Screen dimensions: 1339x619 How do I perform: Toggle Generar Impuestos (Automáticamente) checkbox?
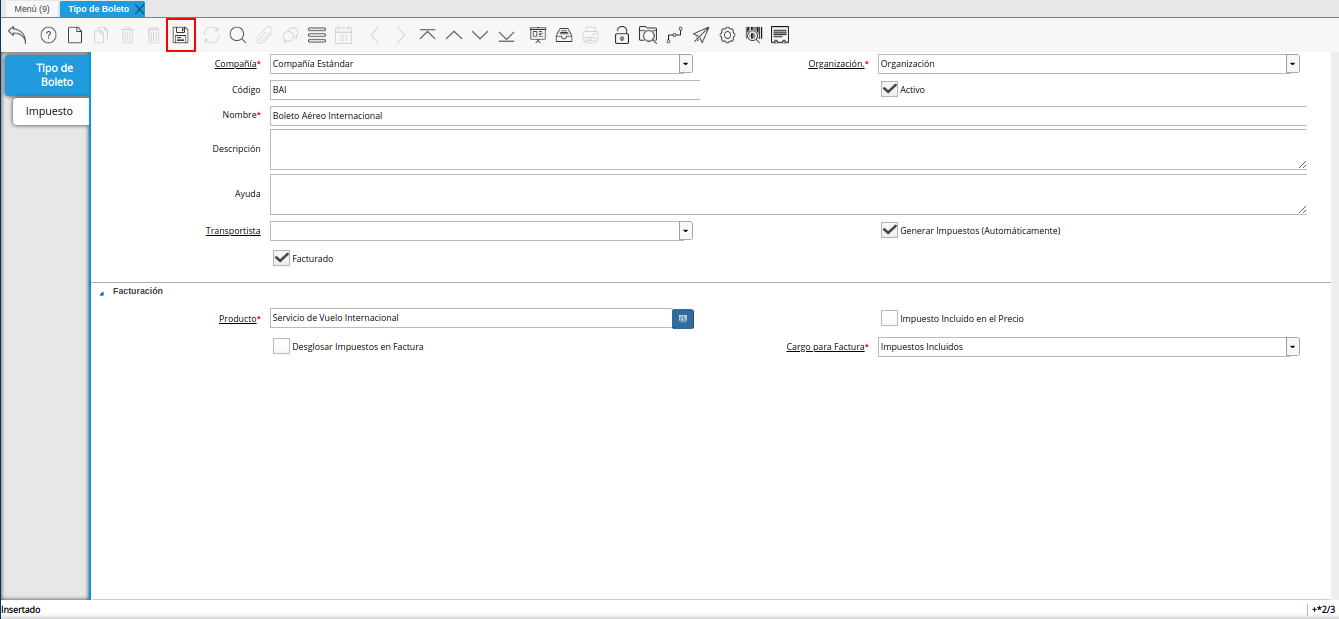click(x=889, y=230)
